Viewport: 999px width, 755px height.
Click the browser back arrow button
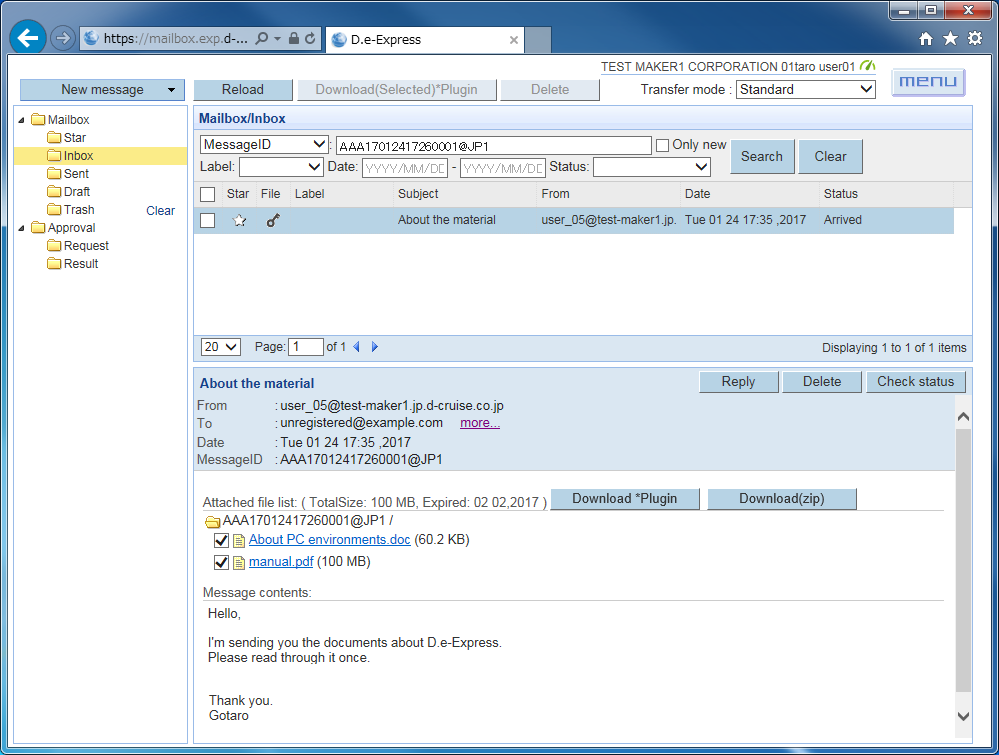28,39
